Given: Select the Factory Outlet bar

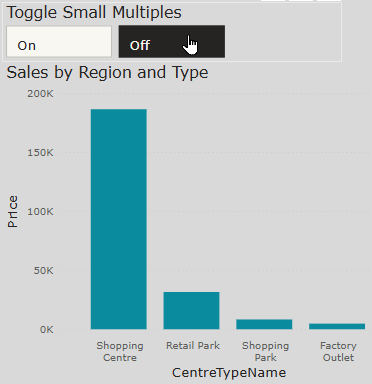Looking at the screenshot, I should [337, 326].
